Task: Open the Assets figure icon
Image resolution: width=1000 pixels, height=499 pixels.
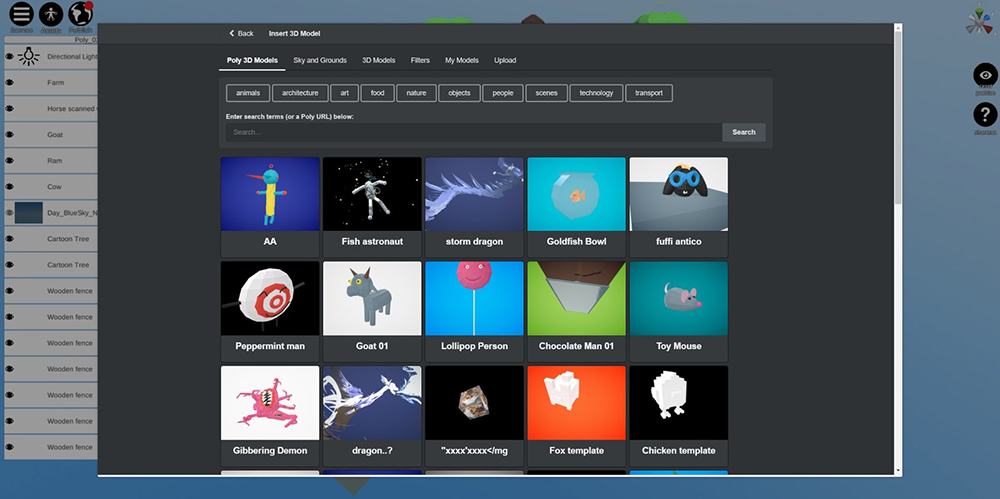Action: click(51, 14)
